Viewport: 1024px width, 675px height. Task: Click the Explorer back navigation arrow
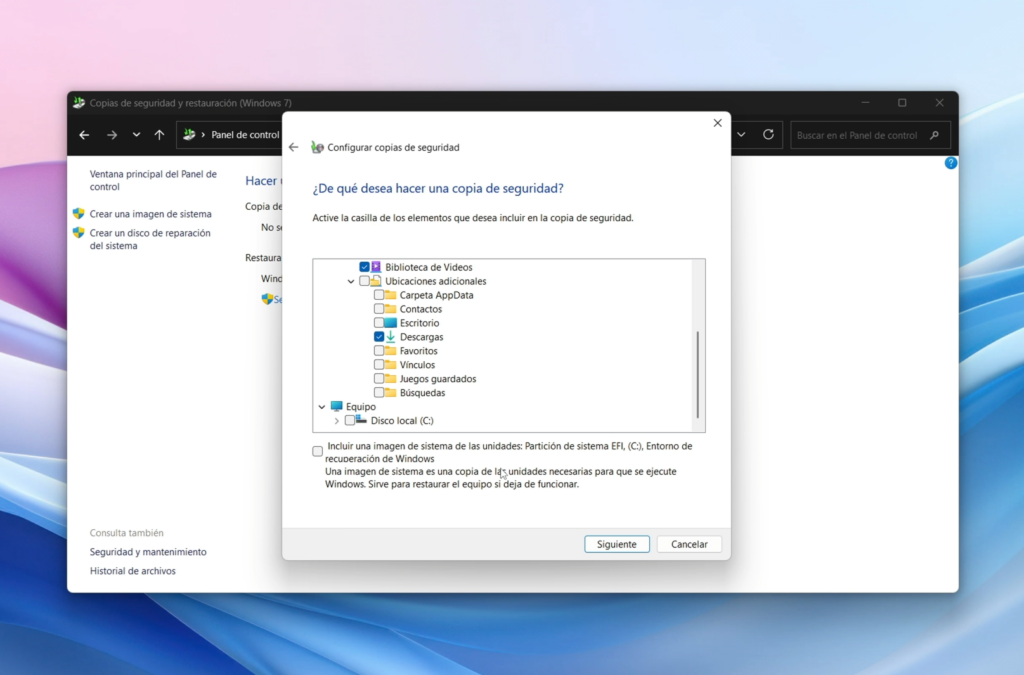[x=84, y=135]
